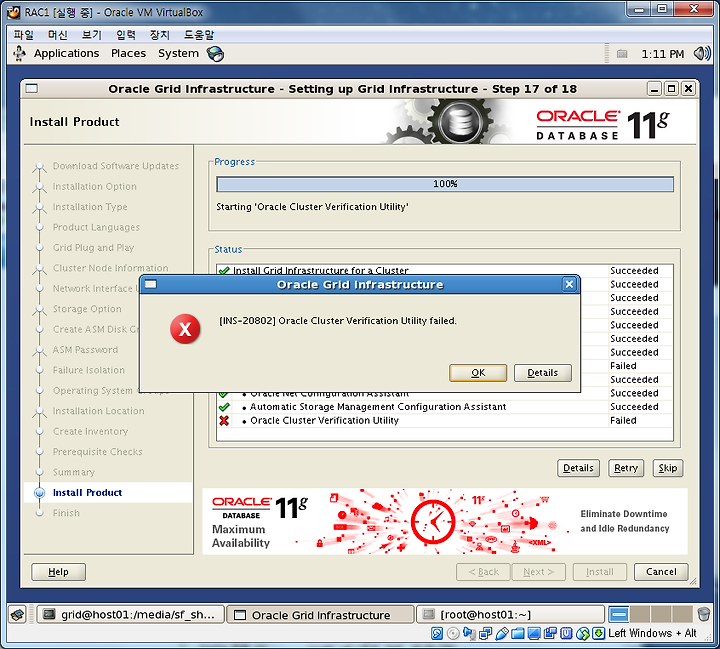The image size is (720, 649).
Task: Open error dialog window menu icon
Action: point(151,284)
